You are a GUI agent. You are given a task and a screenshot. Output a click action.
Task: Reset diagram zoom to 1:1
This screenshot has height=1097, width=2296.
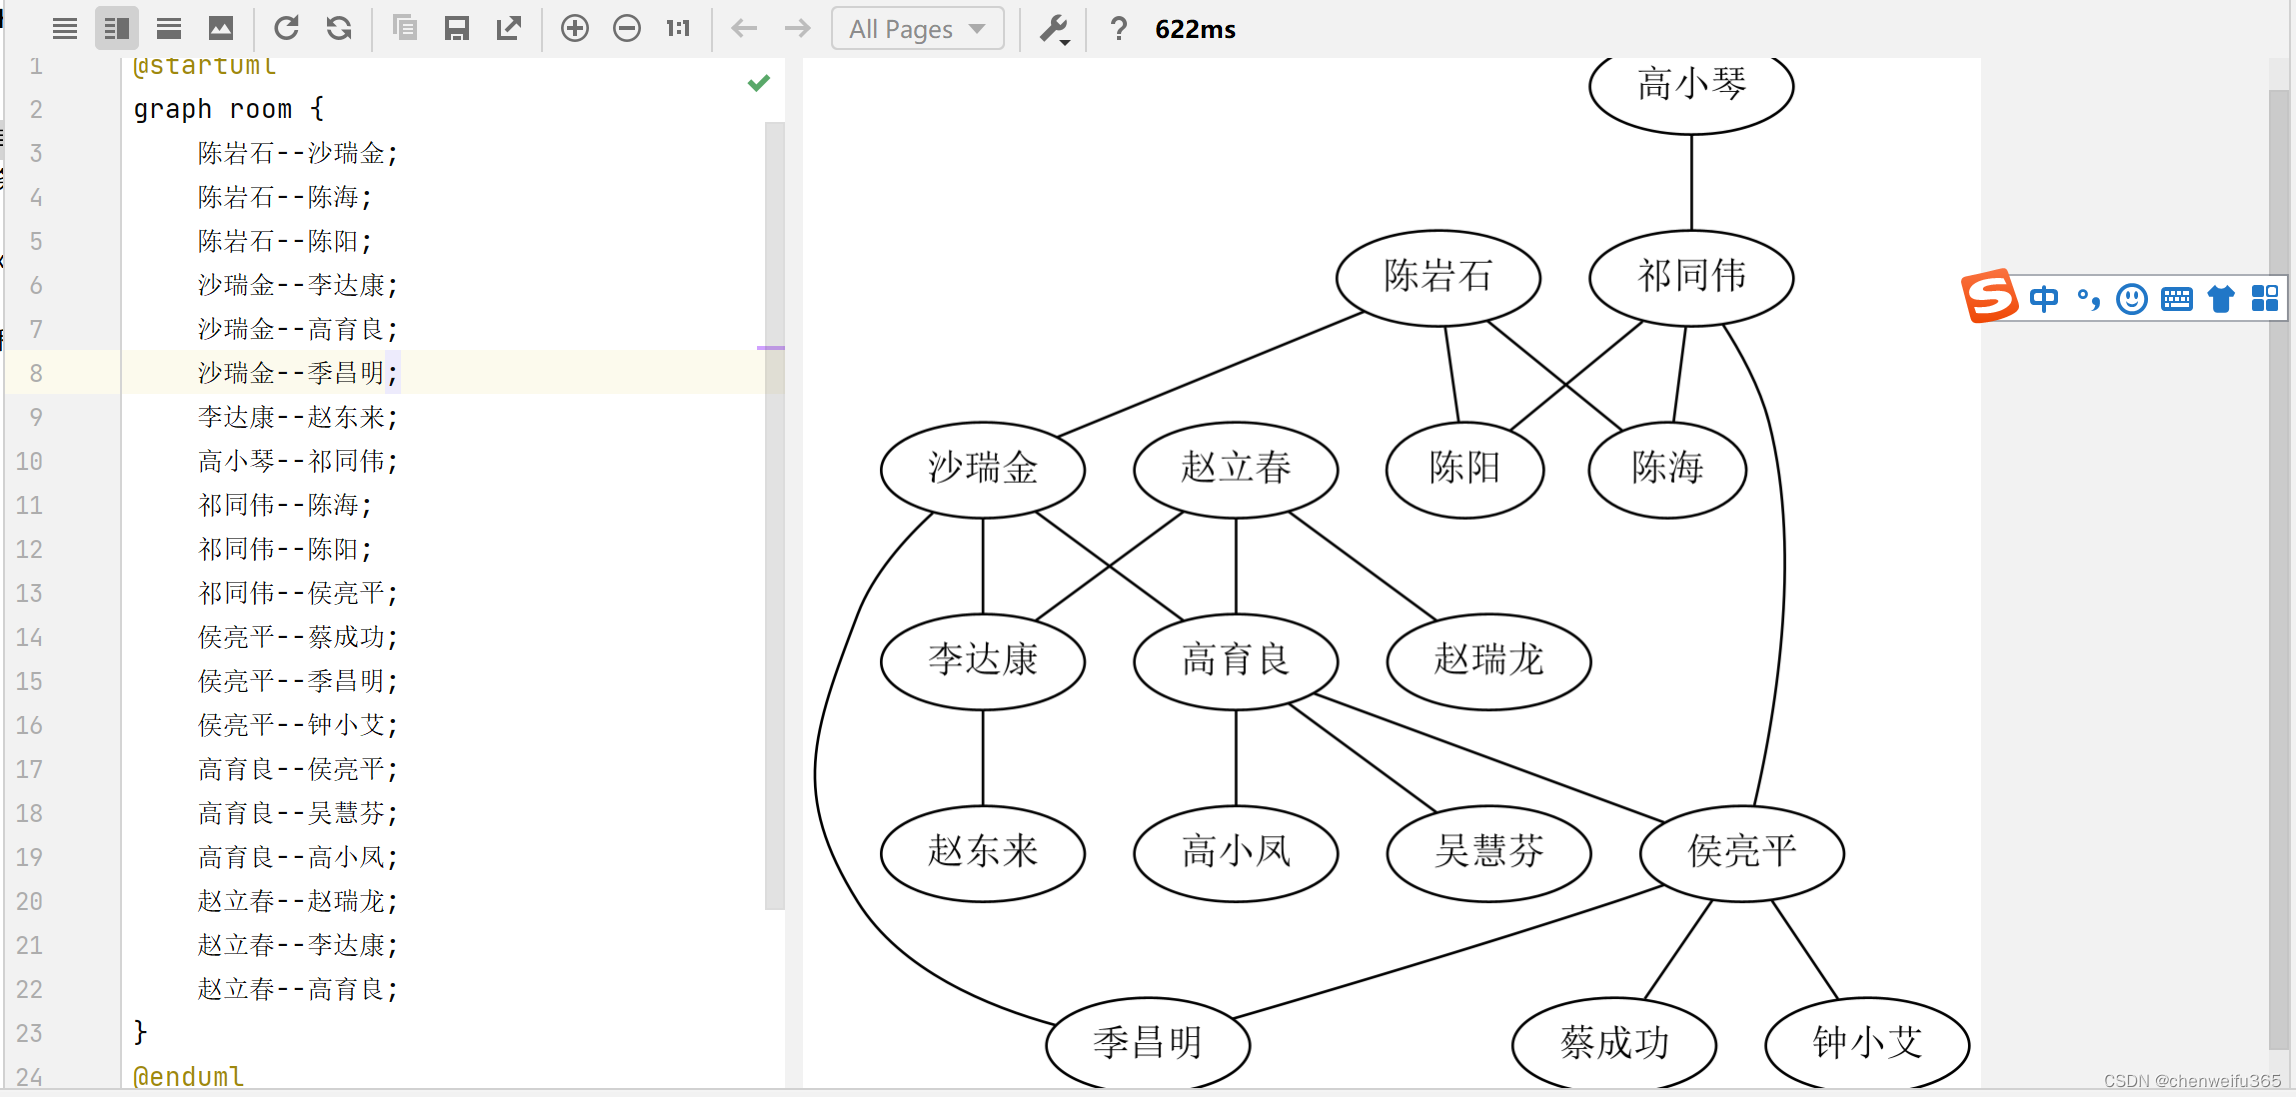pos(678,28)
